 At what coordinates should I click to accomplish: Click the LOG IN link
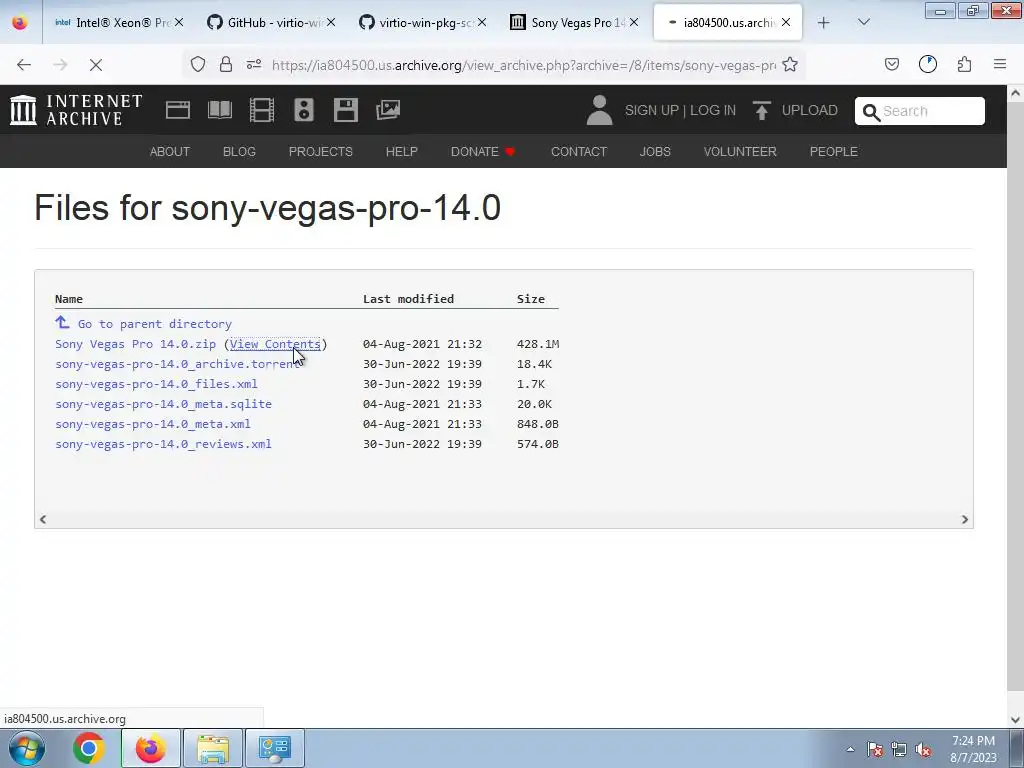(x=712, y=110)
